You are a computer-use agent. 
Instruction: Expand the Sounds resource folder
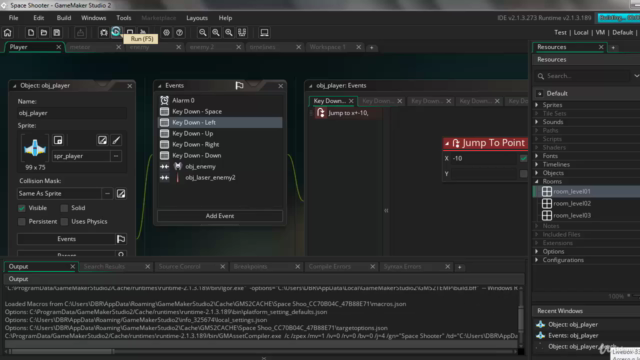click(537, 122)
